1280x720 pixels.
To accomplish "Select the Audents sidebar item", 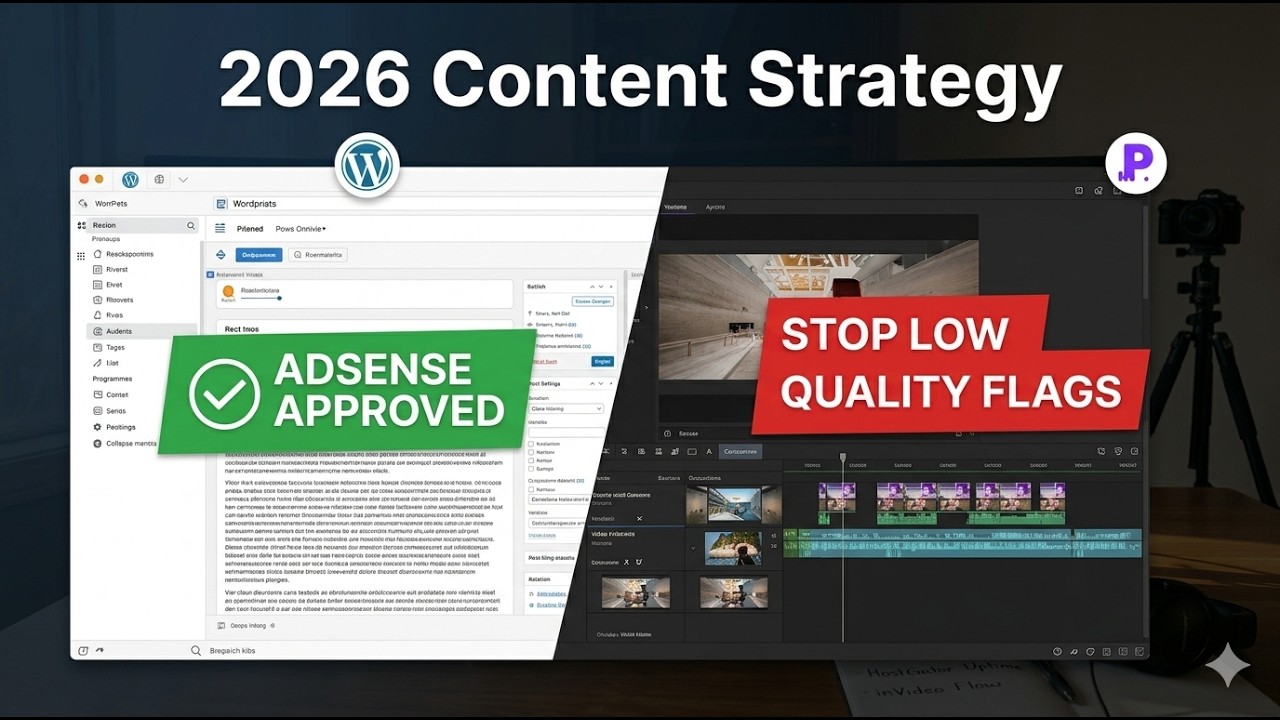I will click(135, 331).
